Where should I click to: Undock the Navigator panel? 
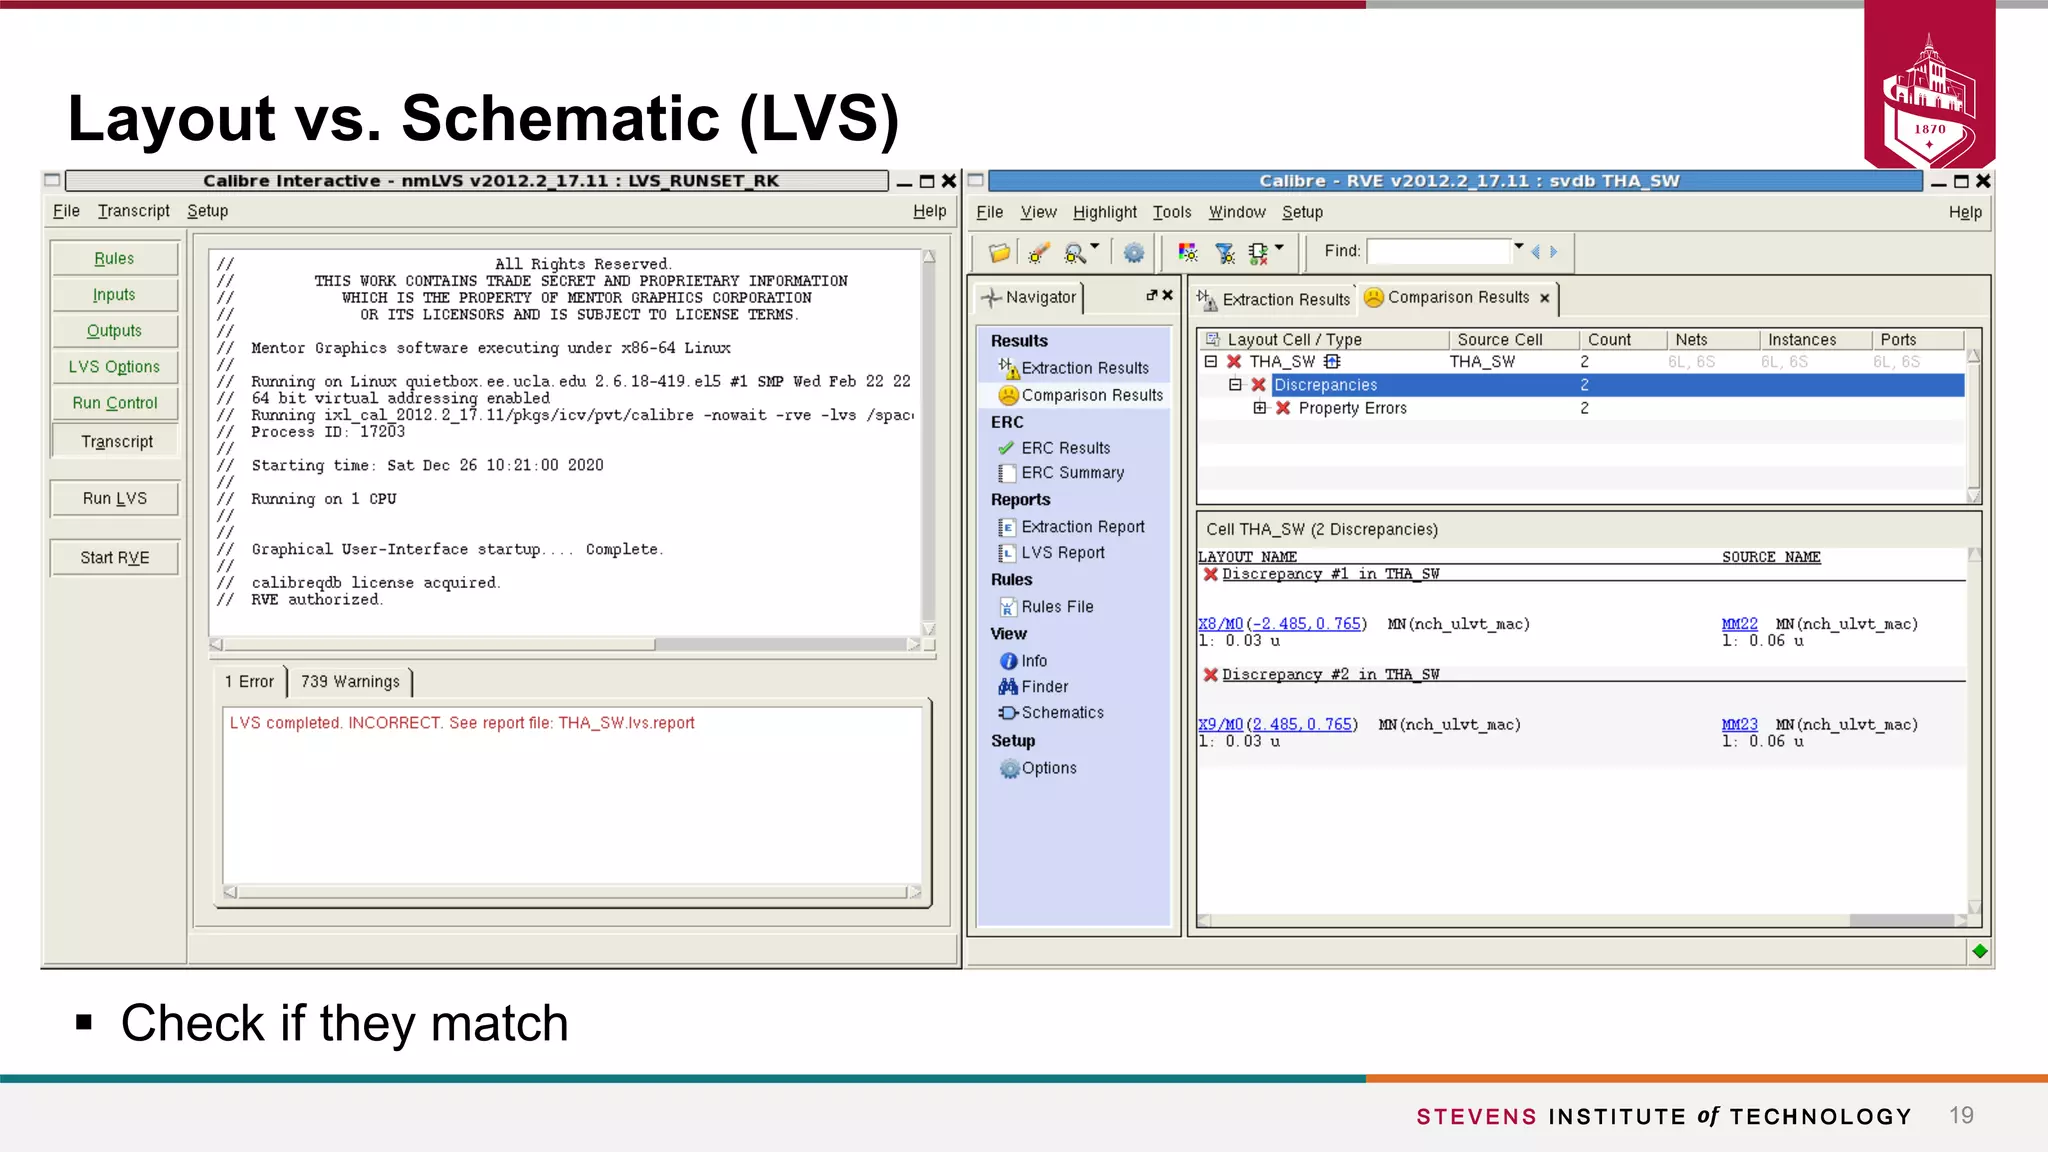pos(1151,295)
